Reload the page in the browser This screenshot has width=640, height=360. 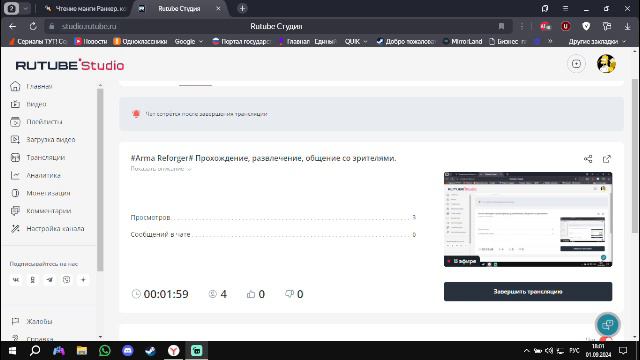point(33,26)
